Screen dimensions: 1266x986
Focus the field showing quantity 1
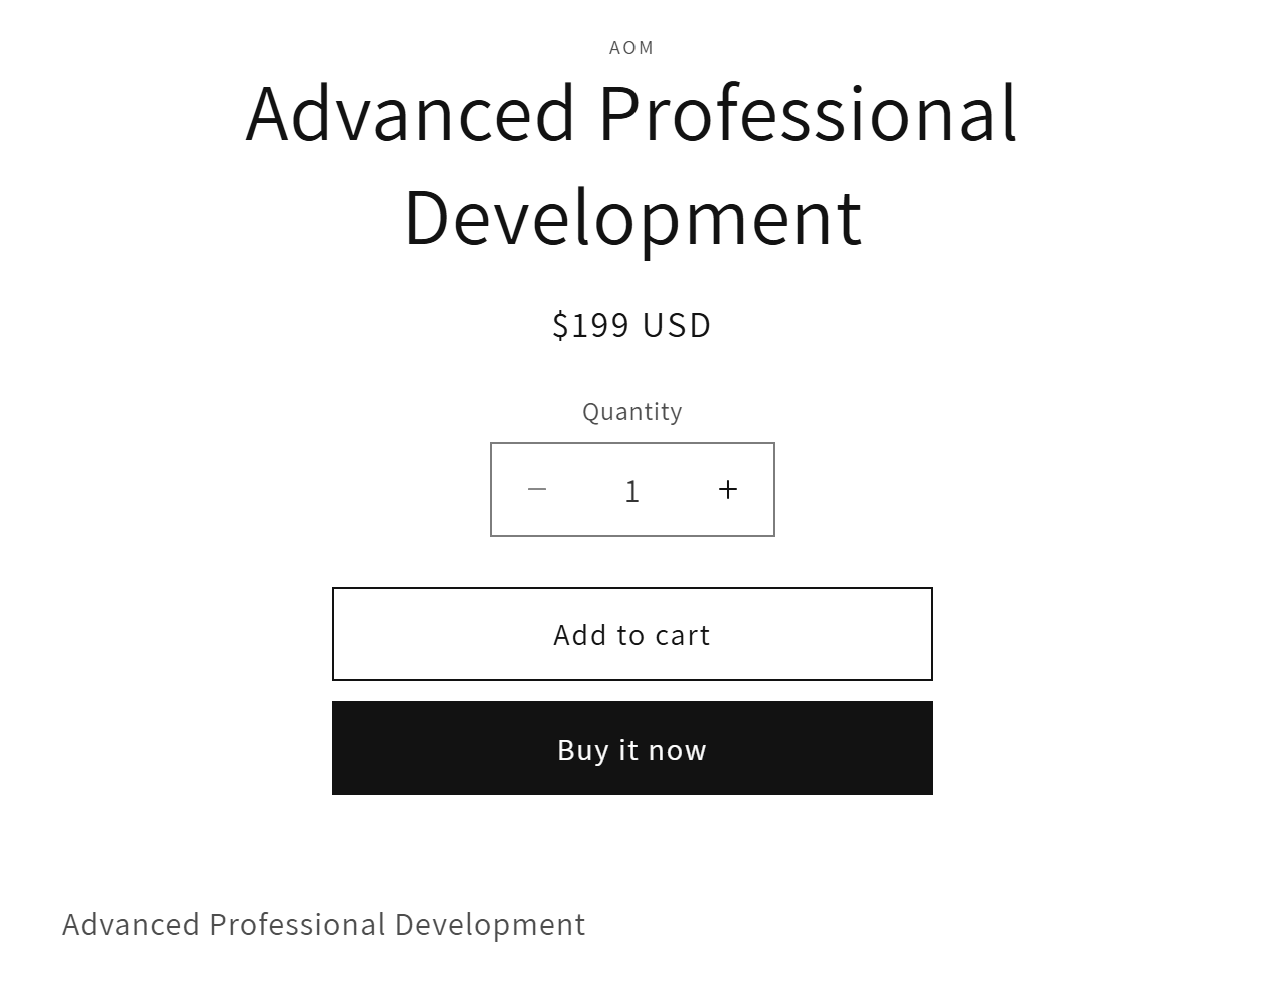pyautogui.click(x=632, y=490)
